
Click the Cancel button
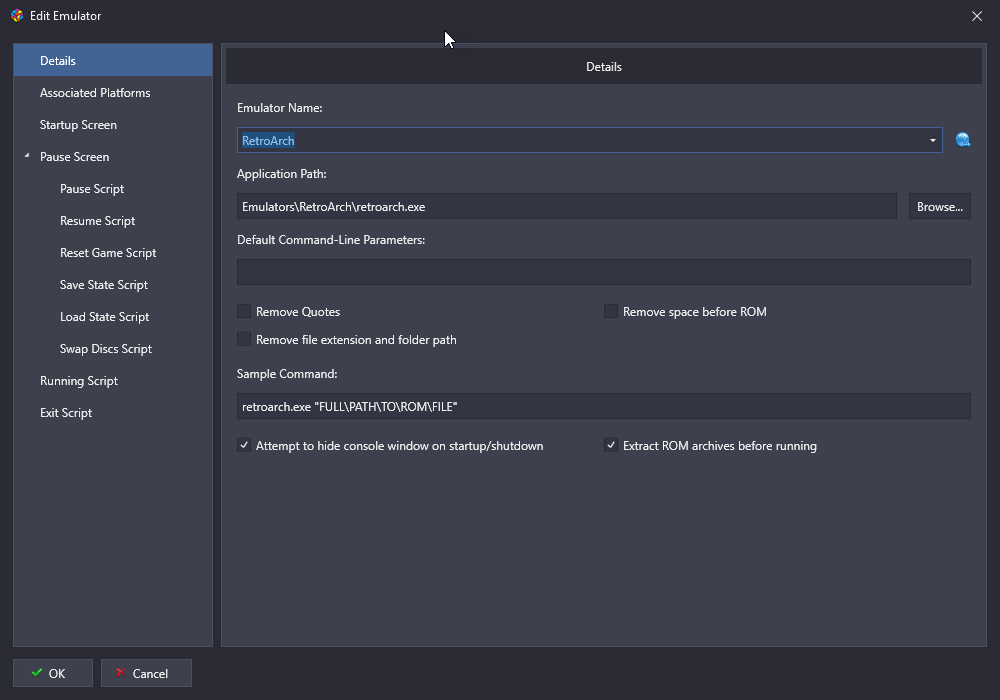pos(146,673)
